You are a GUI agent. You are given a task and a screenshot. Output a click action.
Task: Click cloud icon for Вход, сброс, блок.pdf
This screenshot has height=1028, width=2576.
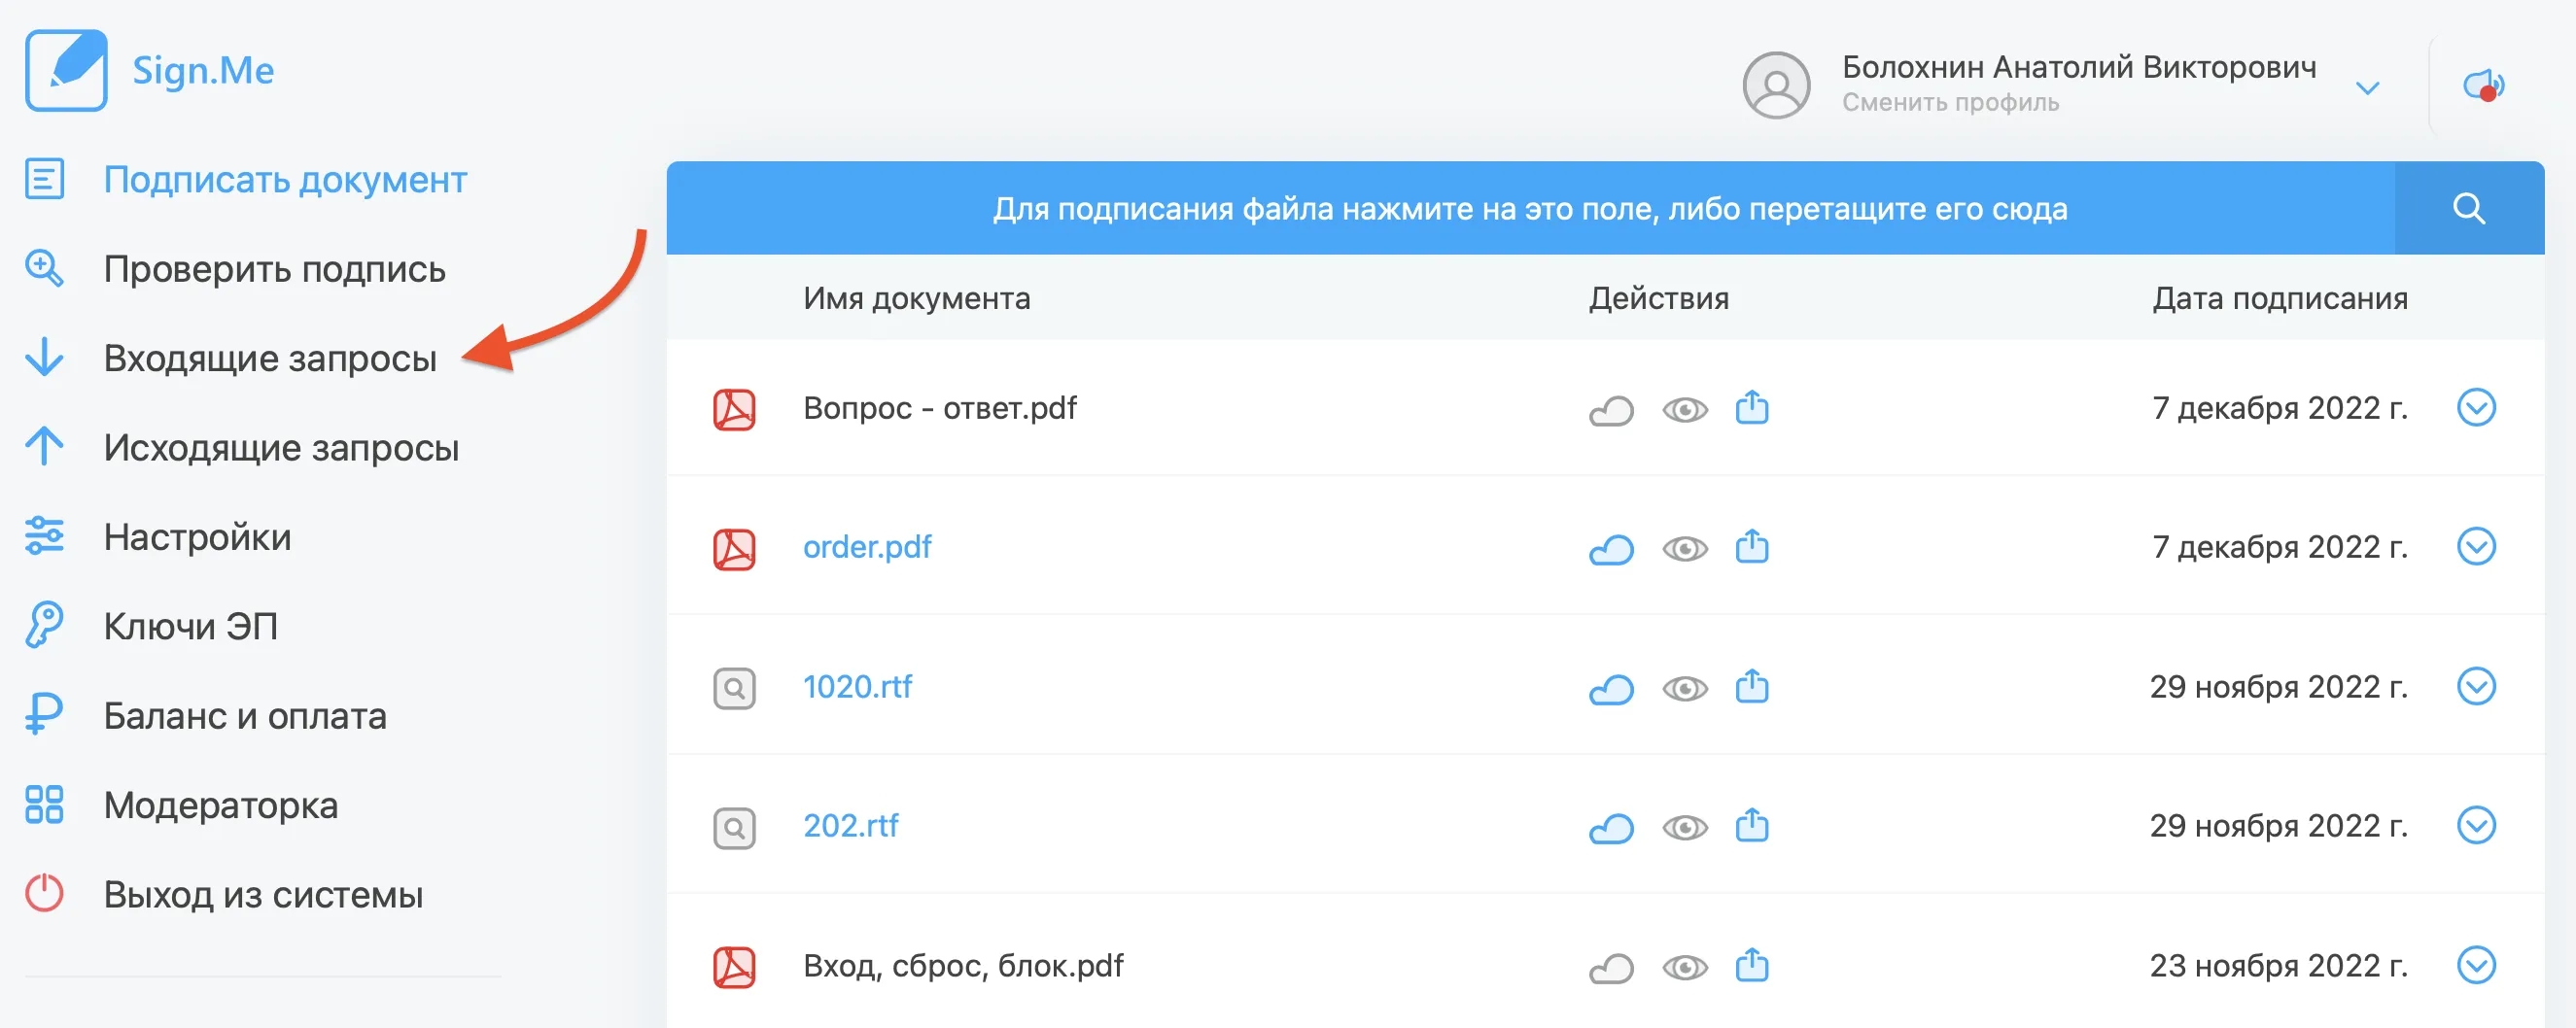point(1611,968)
